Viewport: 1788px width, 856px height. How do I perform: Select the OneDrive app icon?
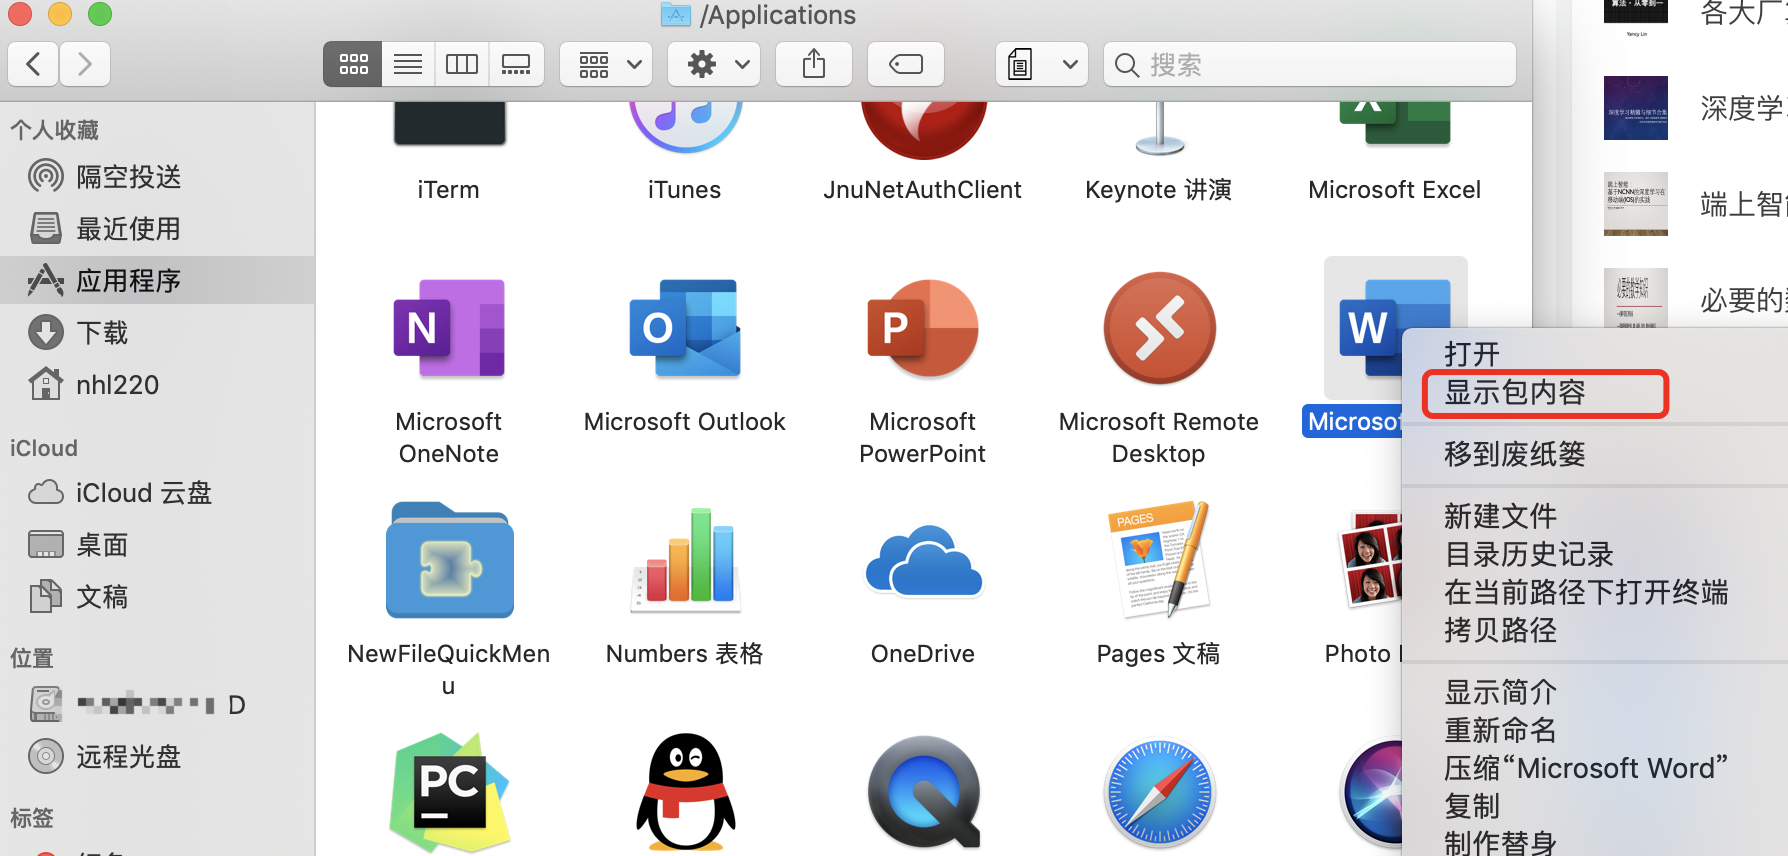click(923, 562)
